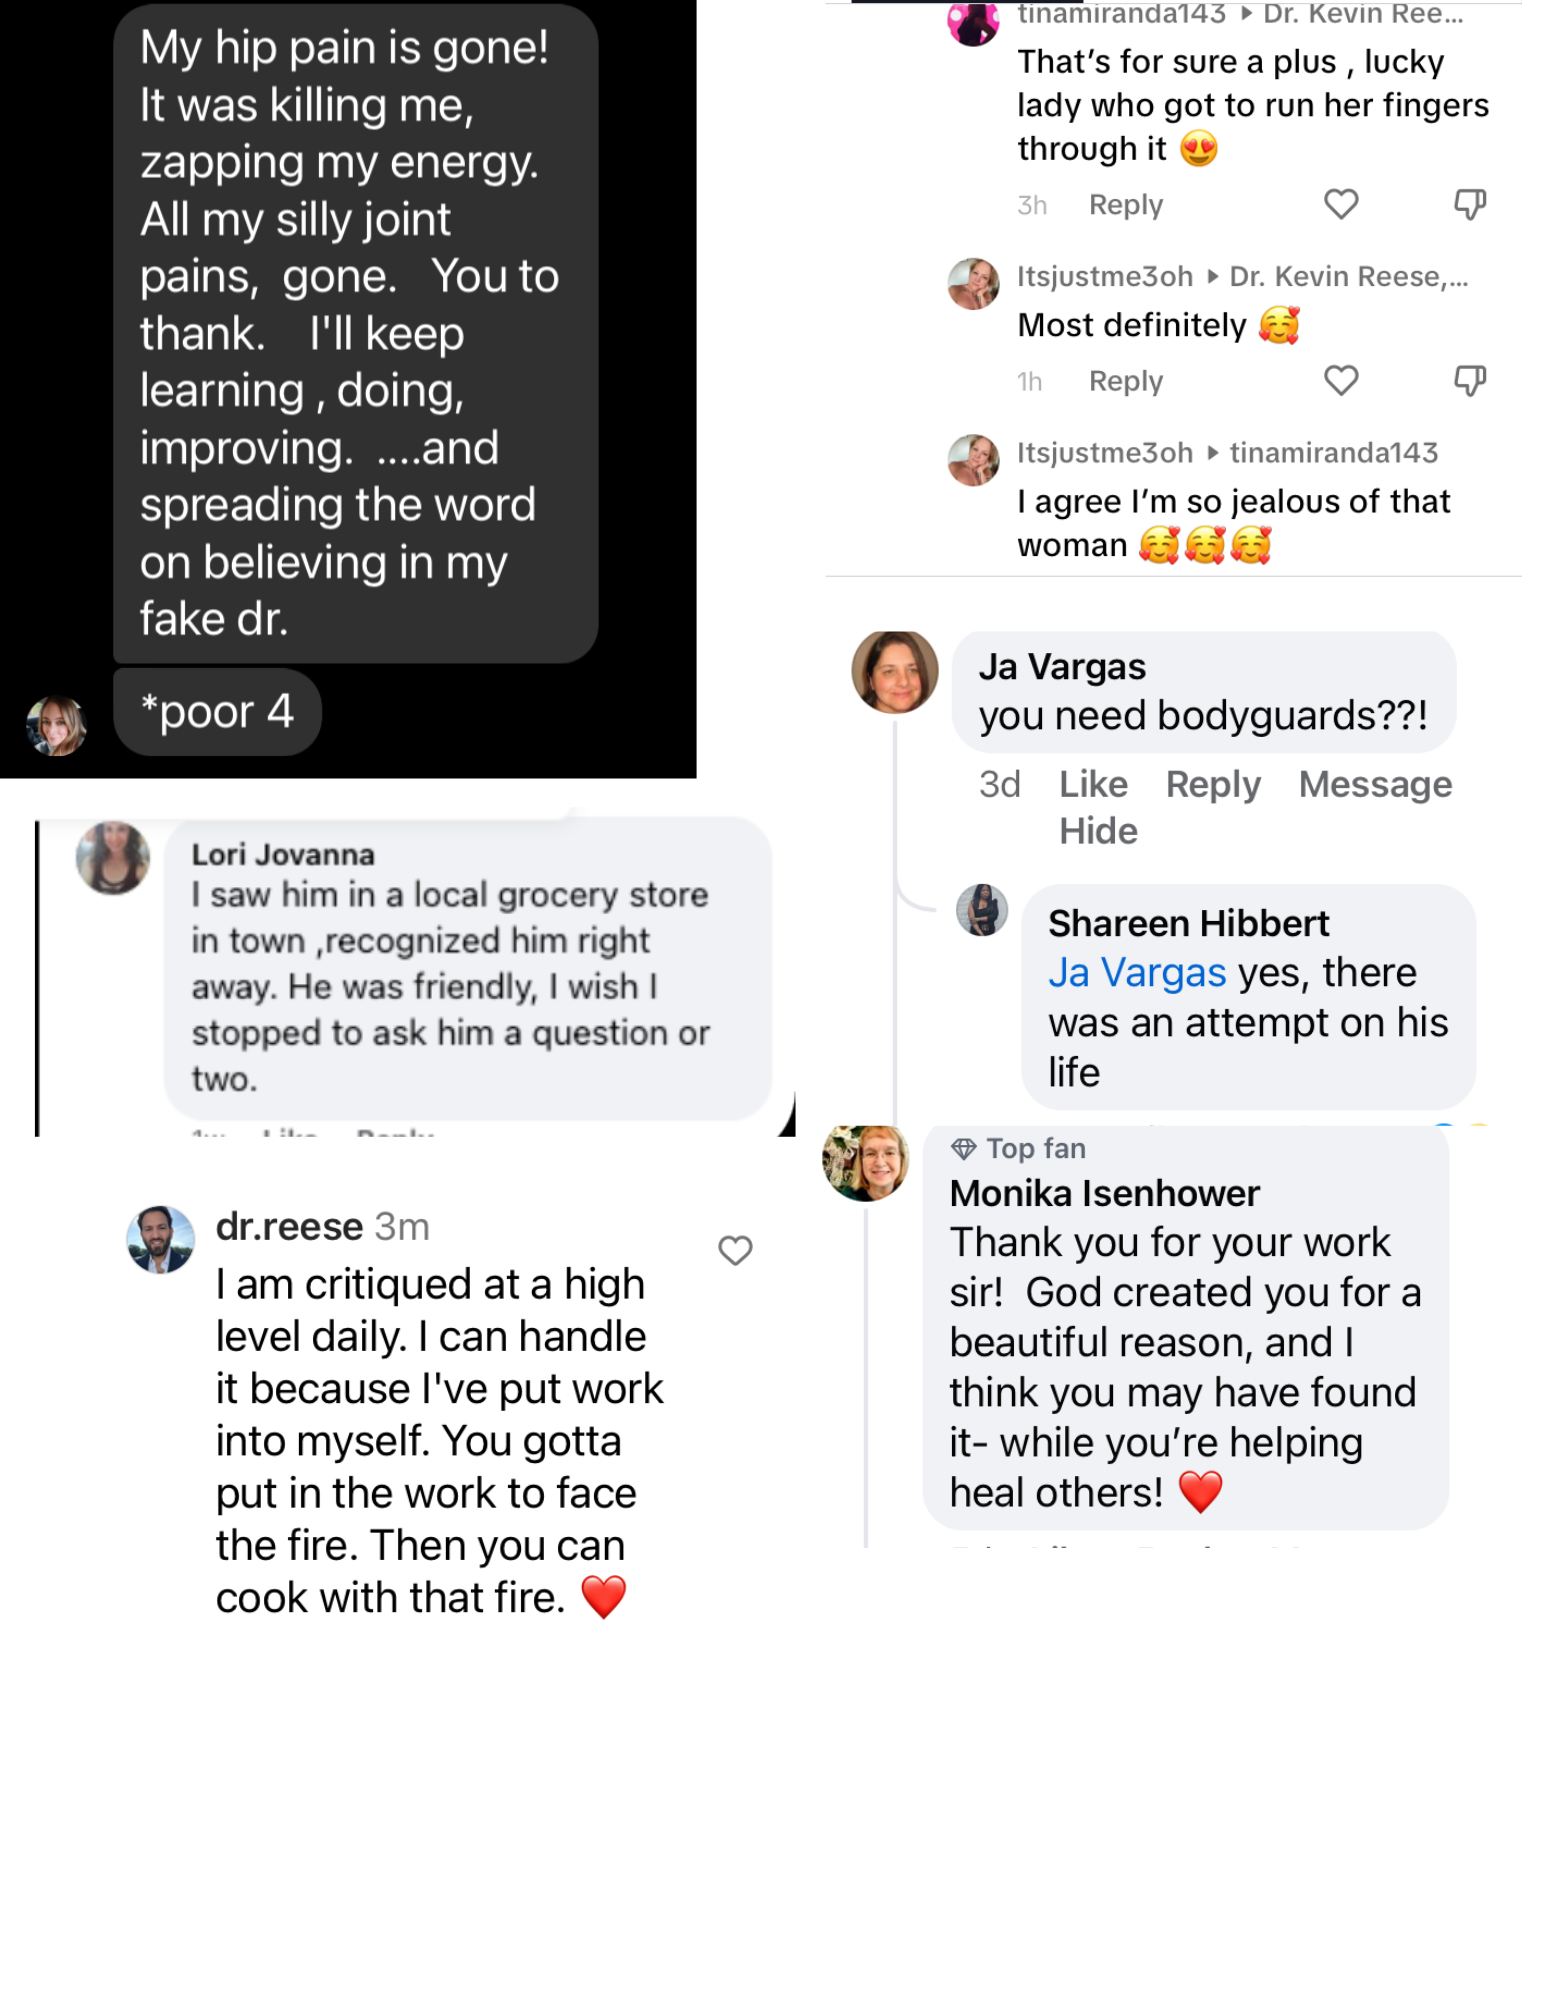The height and width of the screenshot is (2000, 1545).
Task: Open dr.reese's profile avatar
Action: coord(160,1238)
